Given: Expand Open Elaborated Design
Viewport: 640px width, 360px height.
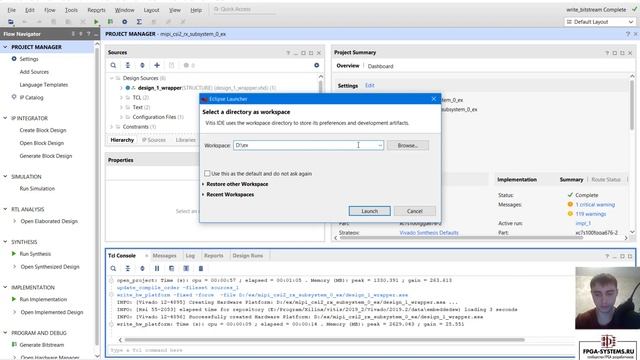Looking at the screenshot, I should click(15, 221).
